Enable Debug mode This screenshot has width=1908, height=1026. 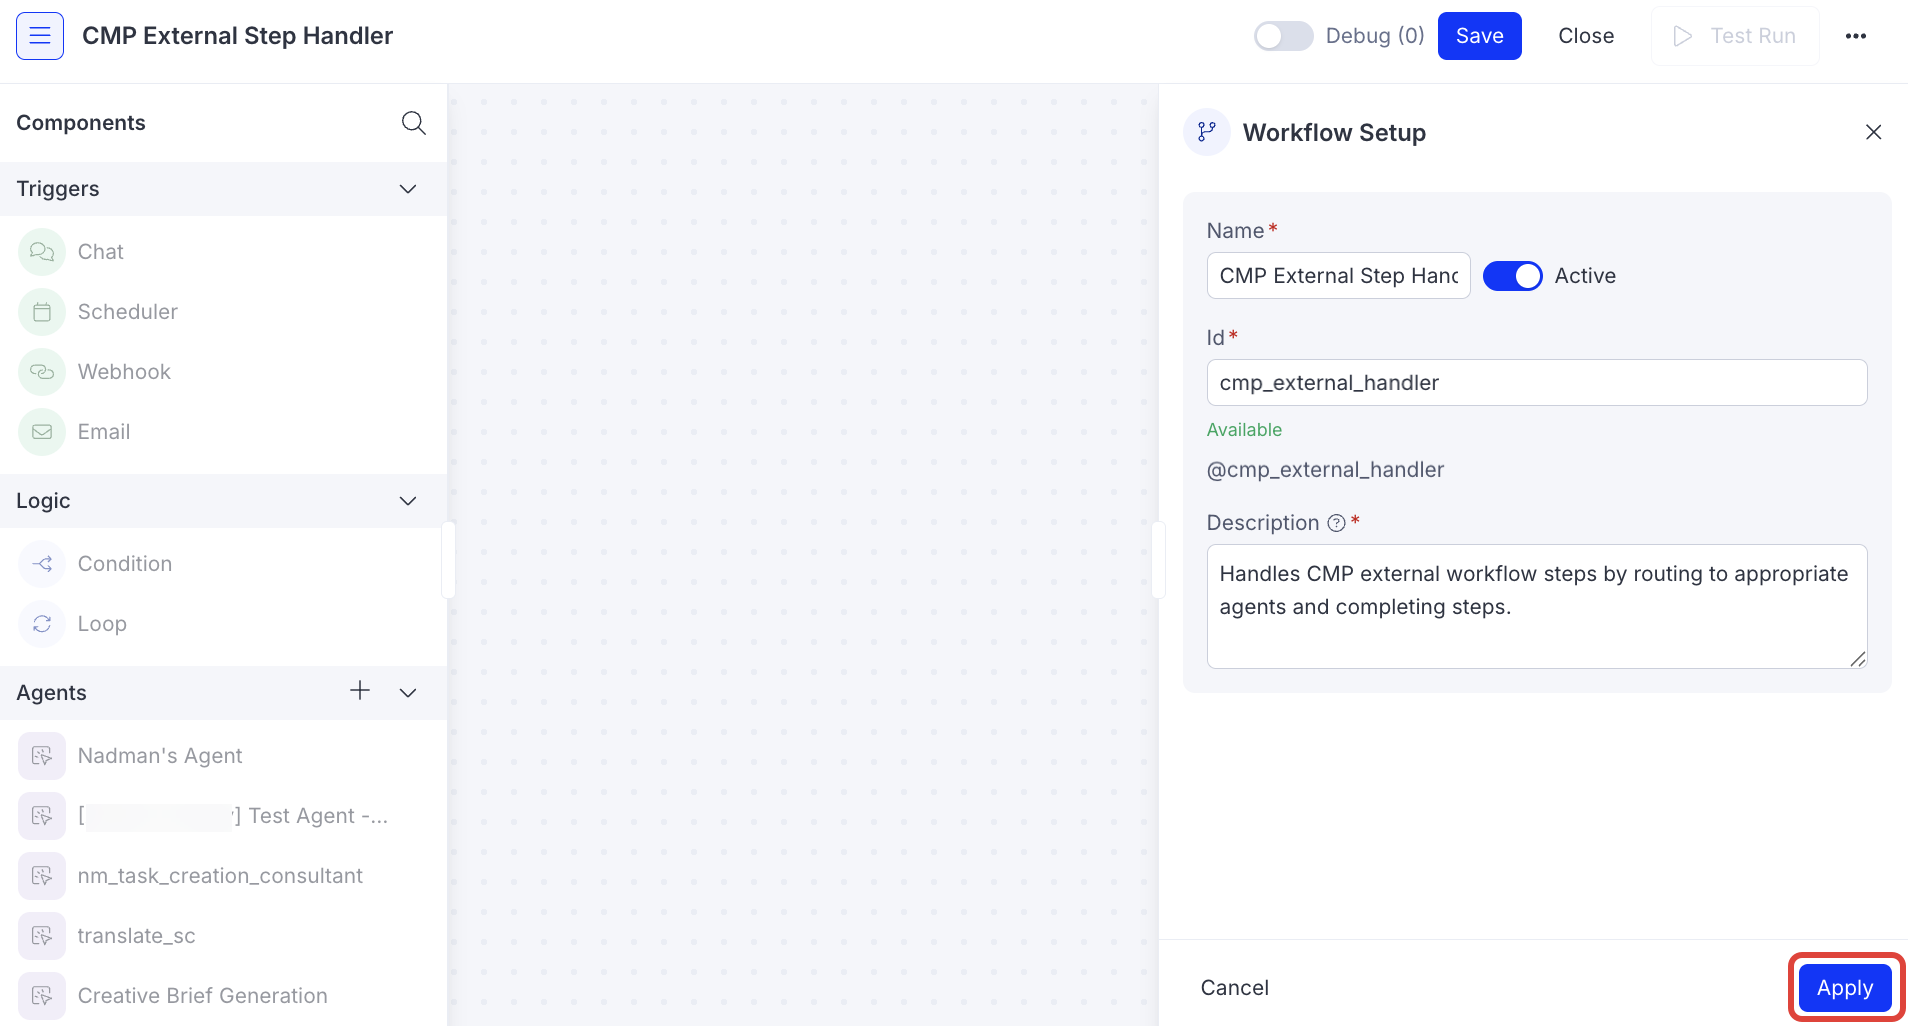click(x=1283, y=35)
